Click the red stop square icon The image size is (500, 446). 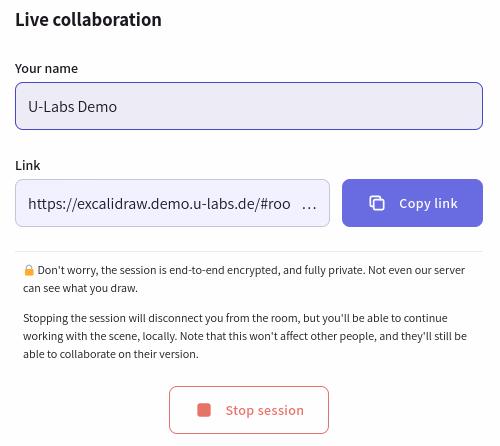click(x=204, y=410)
